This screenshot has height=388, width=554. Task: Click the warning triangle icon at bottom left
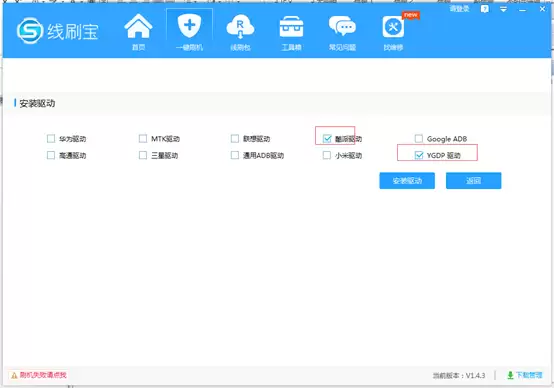tap(14, 376)
